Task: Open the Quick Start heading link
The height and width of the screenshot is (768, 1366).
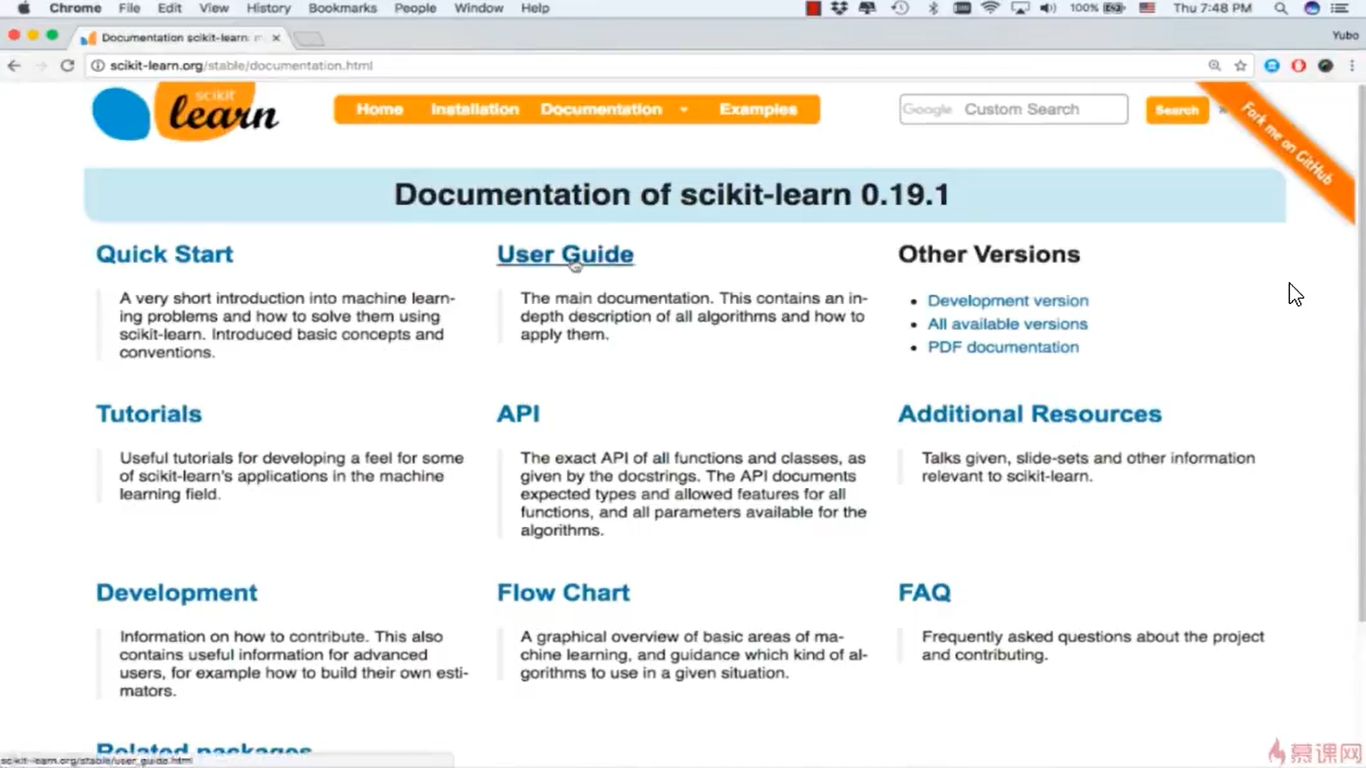Action: pos(164,254)
